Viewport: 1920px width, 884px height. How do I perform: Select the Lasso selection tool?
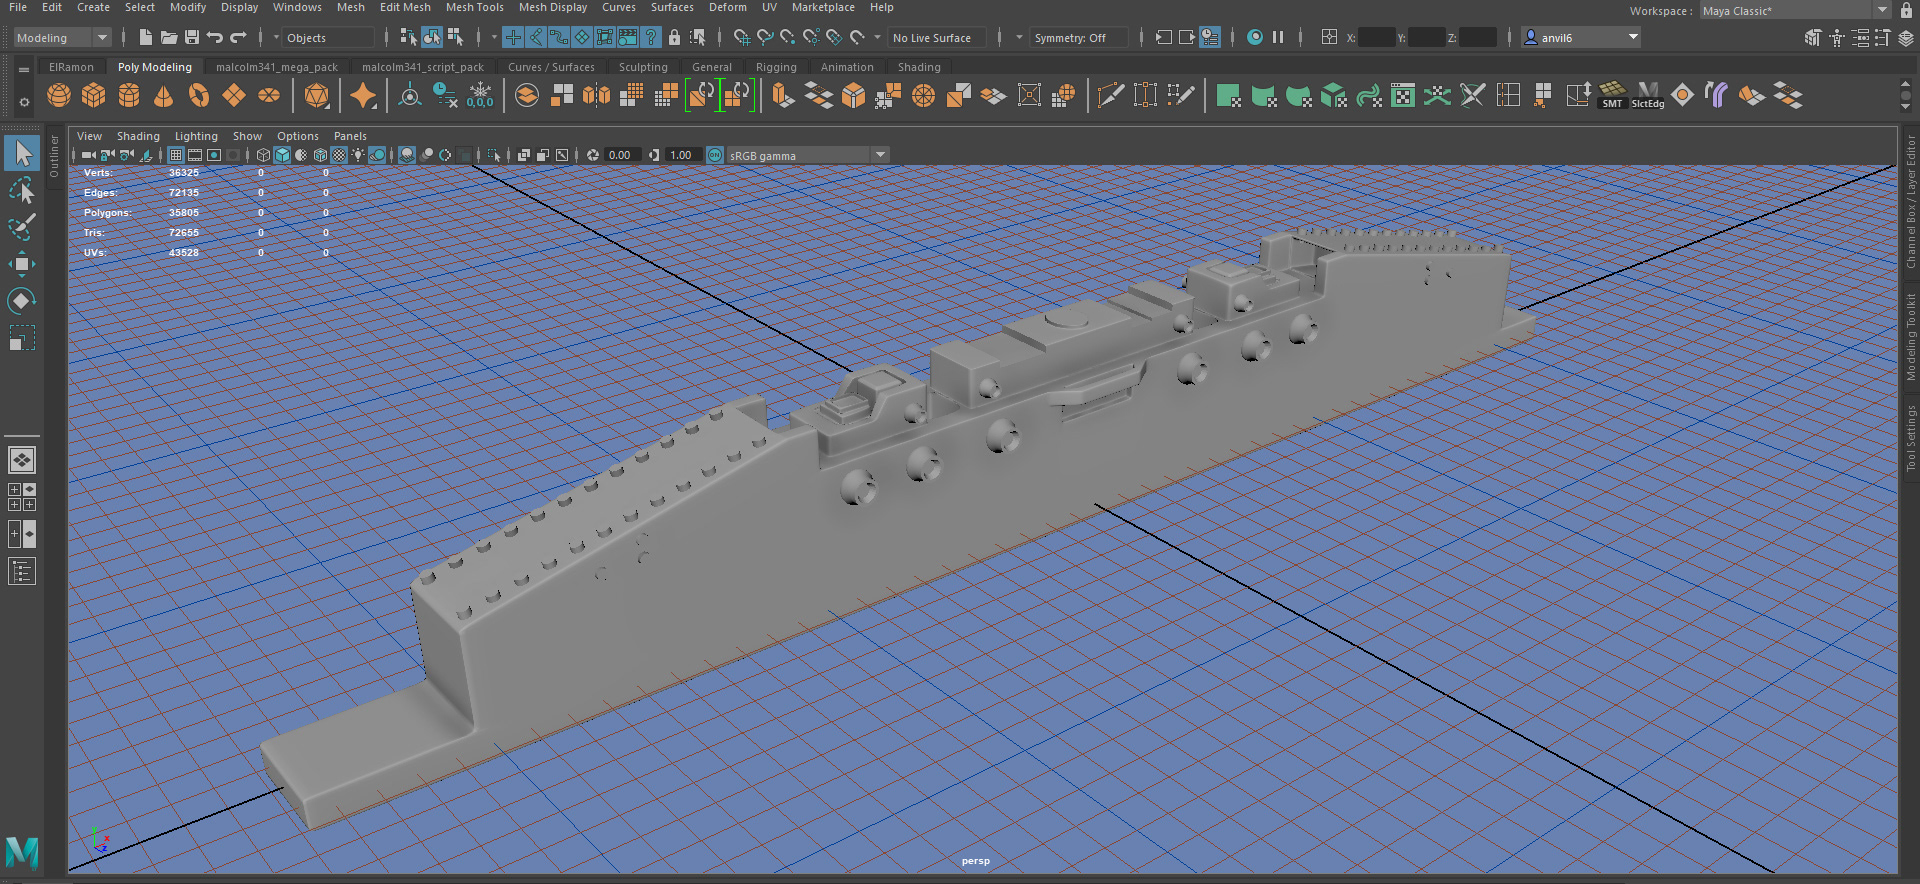[21, 190]
